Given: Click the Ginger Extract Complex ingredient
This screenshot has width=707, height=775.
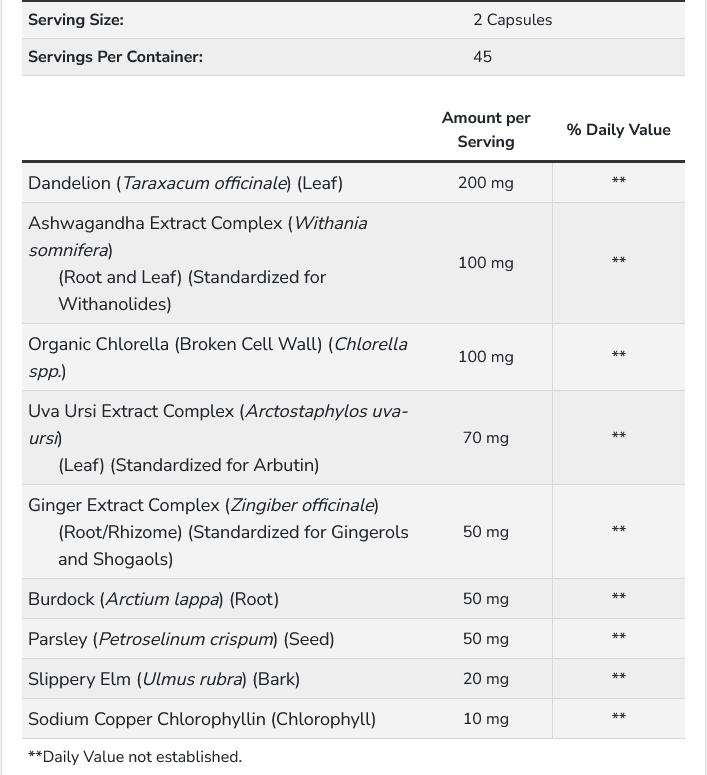Looking at the screenshot, I should [x=218, y=532].
